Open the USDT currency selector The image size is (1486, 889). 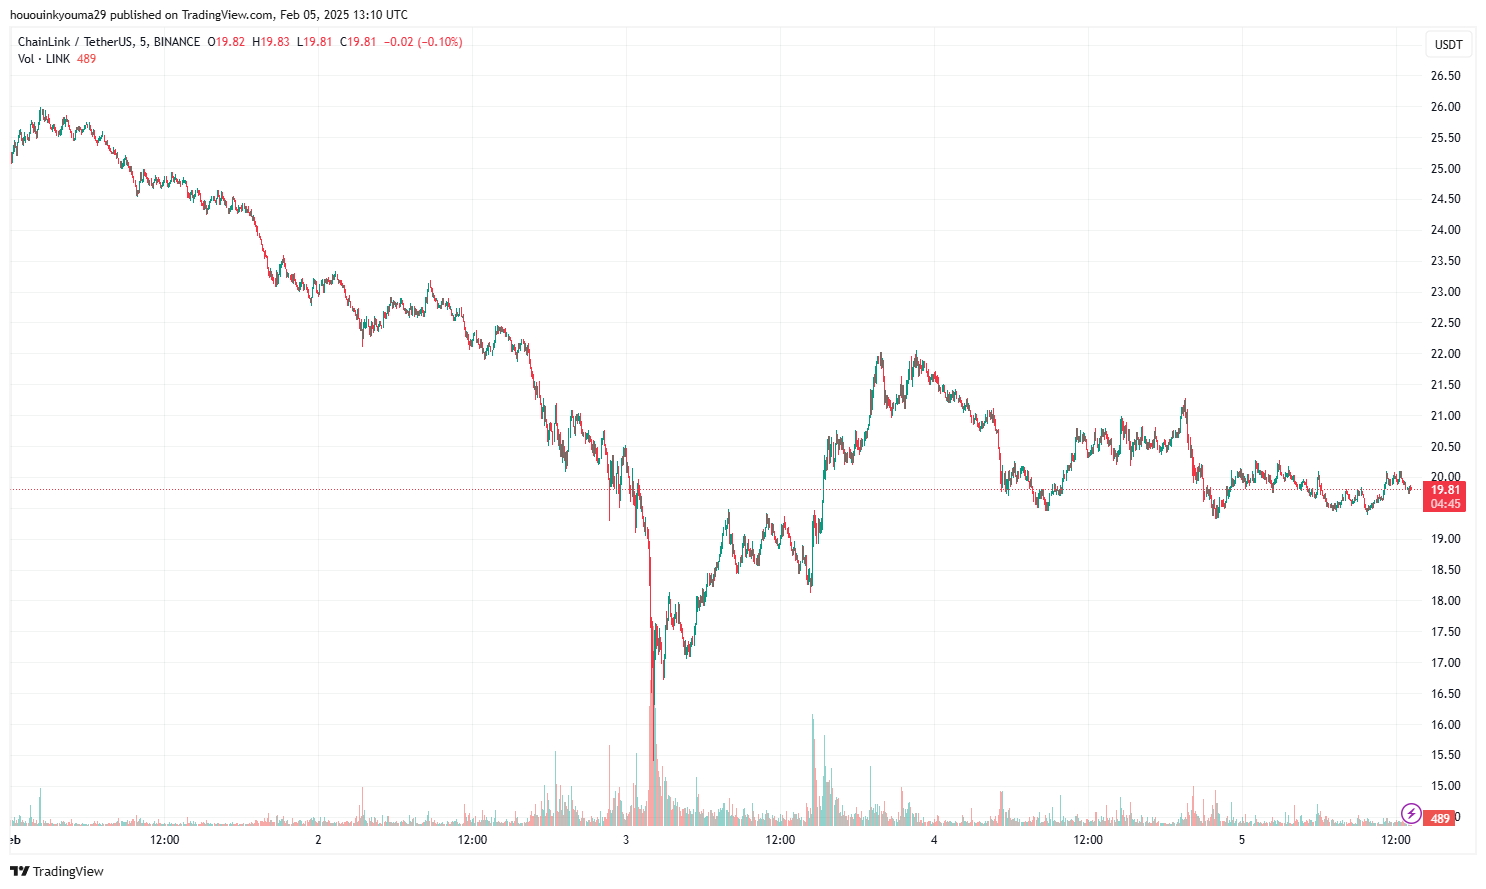(1448, 44)
